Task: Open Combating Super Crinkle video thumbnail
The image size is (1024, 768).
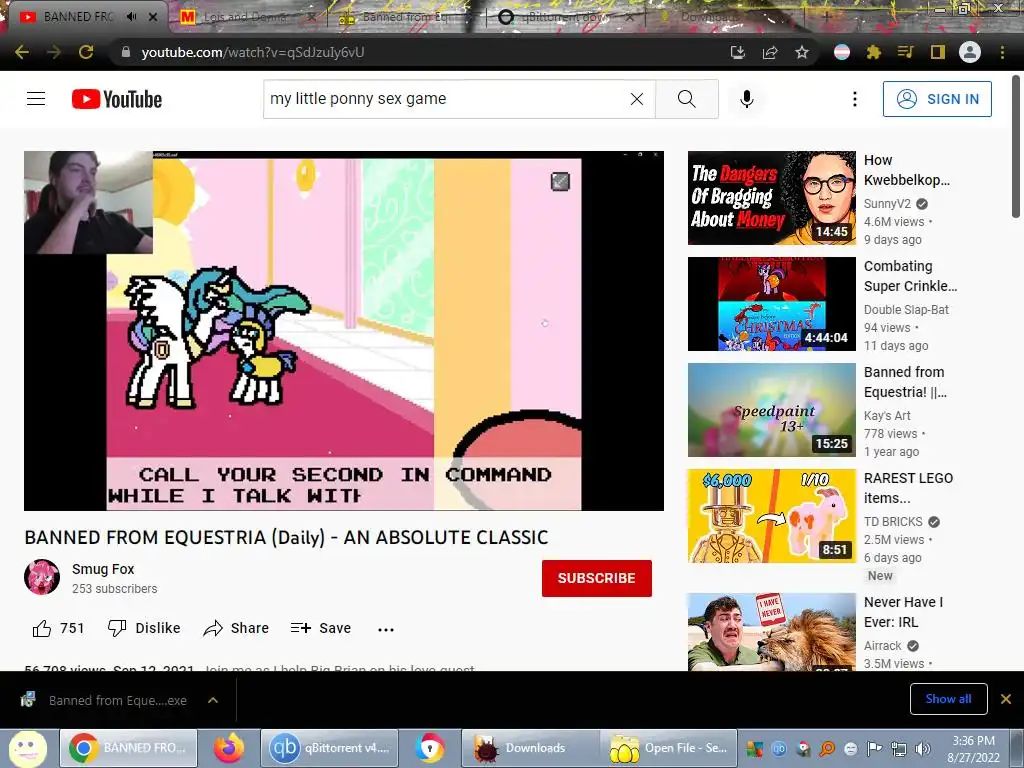Action: 772,304
